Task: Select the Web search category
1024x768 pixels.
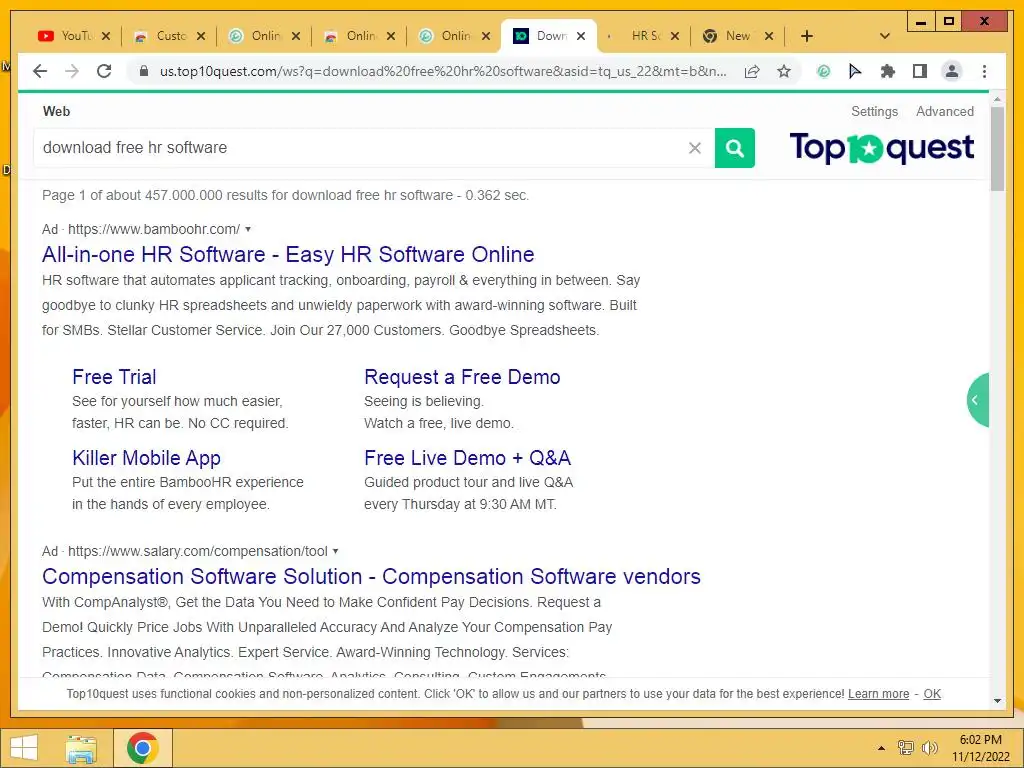Action: click(x=56, y=112)
